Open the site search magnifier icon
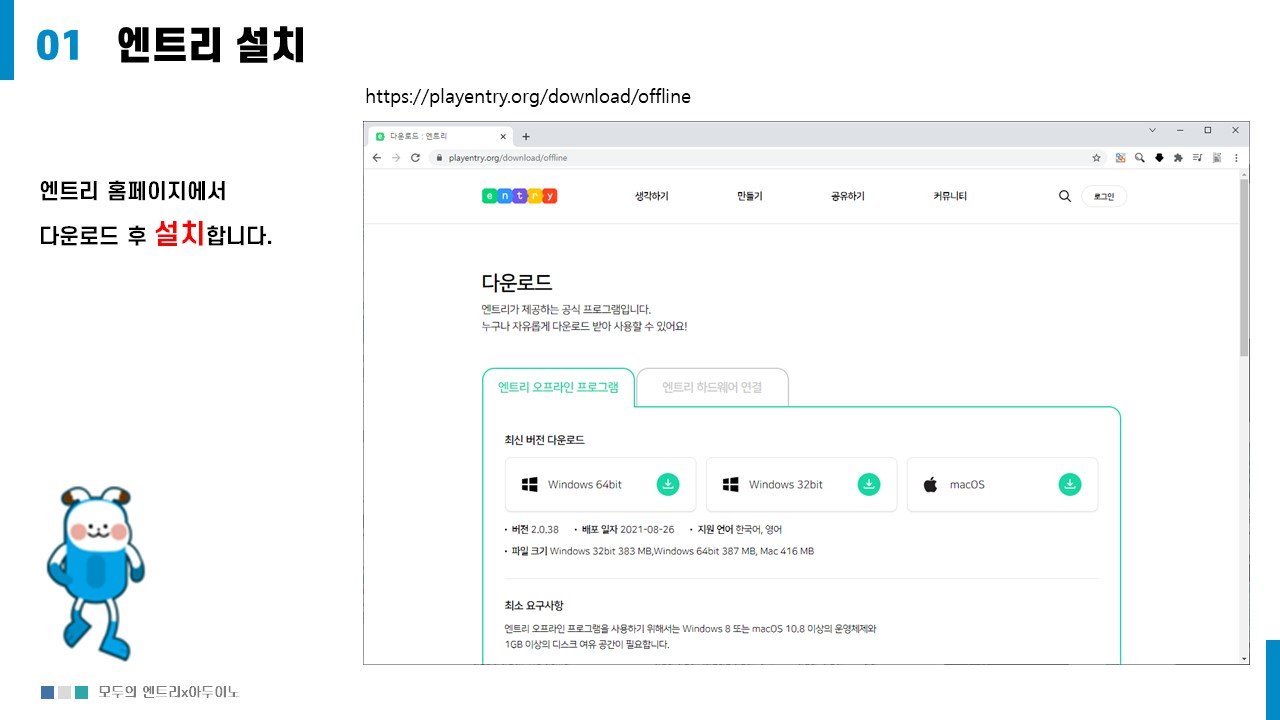Viewport: 1280px width, 720px height. coord(1065,196)
